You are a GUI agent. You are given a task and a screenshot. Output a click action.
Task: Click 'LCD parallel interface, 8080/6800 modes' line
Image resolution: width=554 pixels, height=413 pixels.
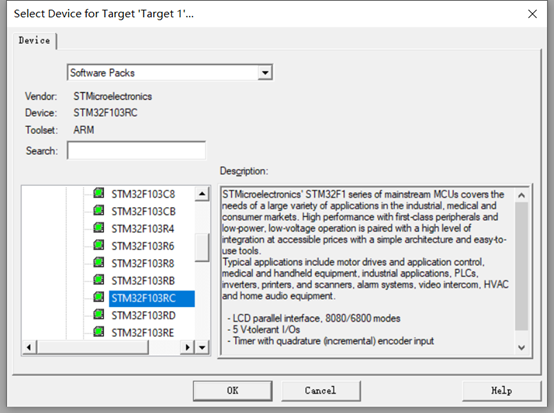(314, 318)
